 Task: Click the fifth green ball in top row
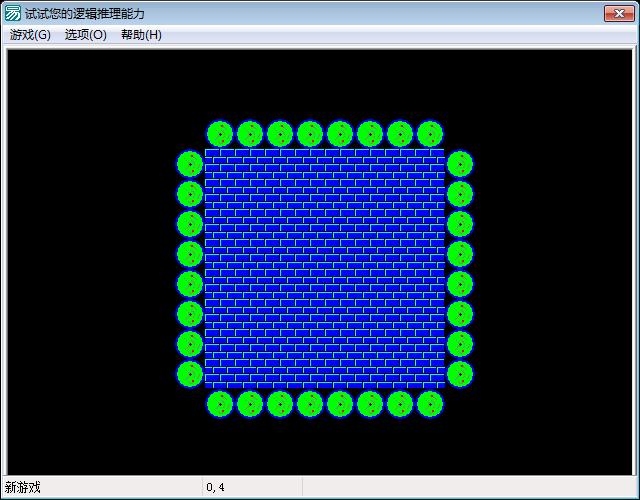340,134
